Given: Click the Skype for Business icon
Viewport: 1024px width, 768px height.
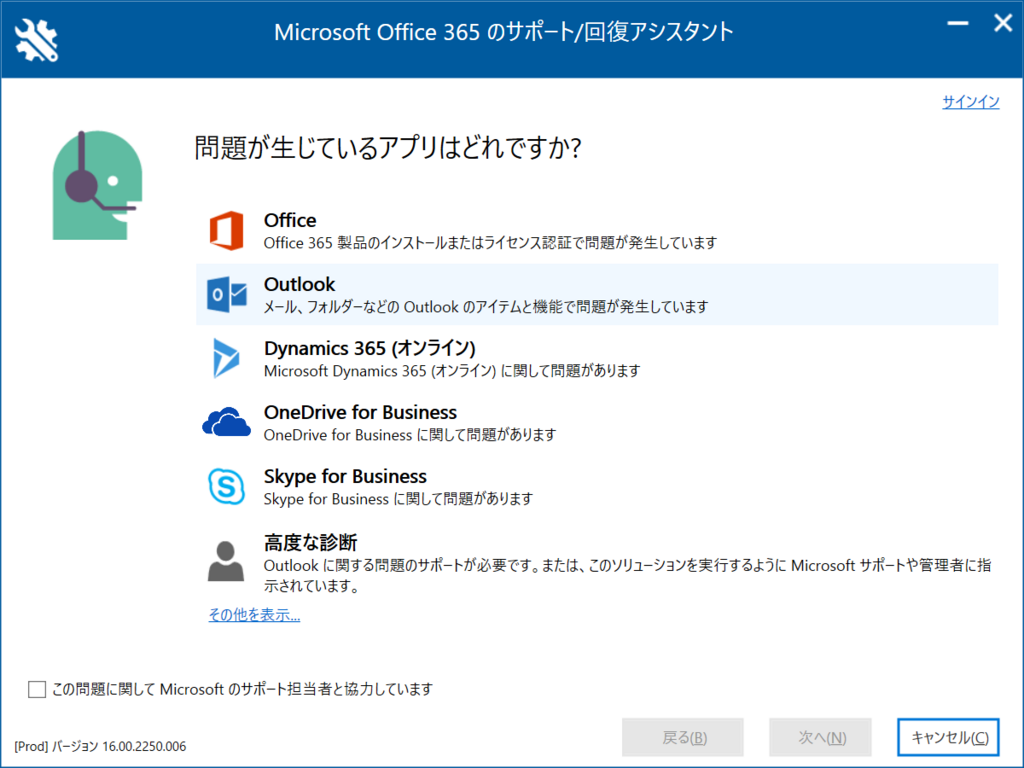Looking at the screenshot, I should [x=227, y=486].
